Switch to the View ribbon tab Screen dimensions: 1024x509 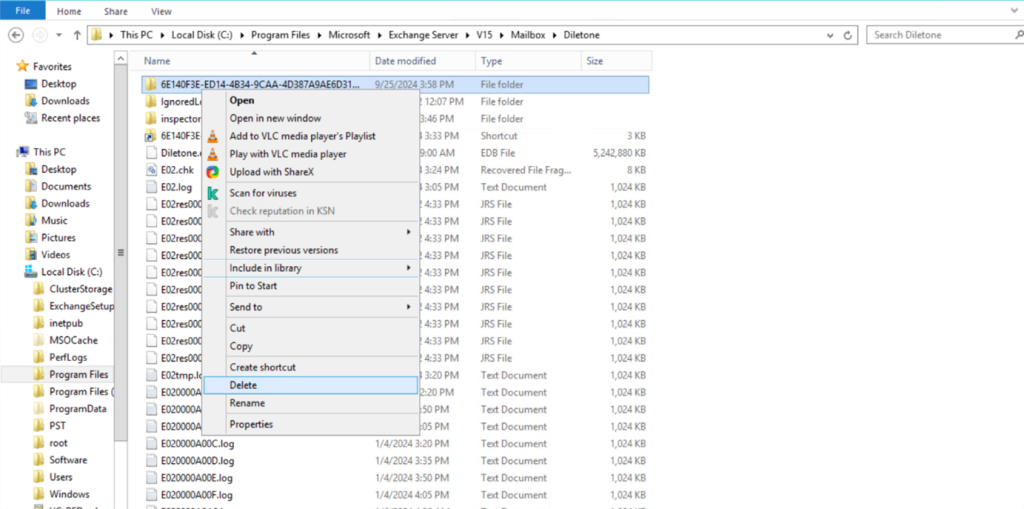click(161, 11)
